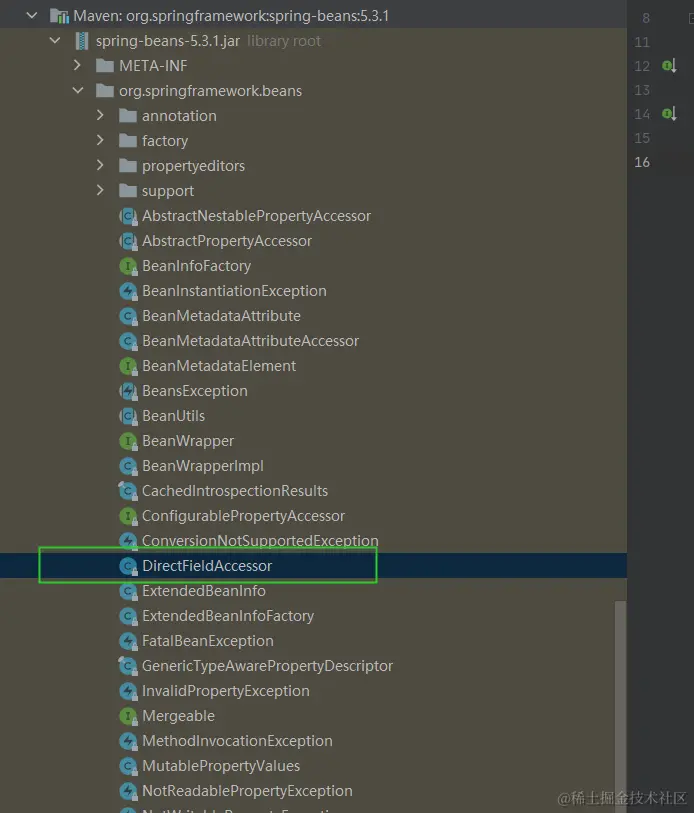
Task: Click BeansException abstract exception icon
Action: tap(128, 391)
